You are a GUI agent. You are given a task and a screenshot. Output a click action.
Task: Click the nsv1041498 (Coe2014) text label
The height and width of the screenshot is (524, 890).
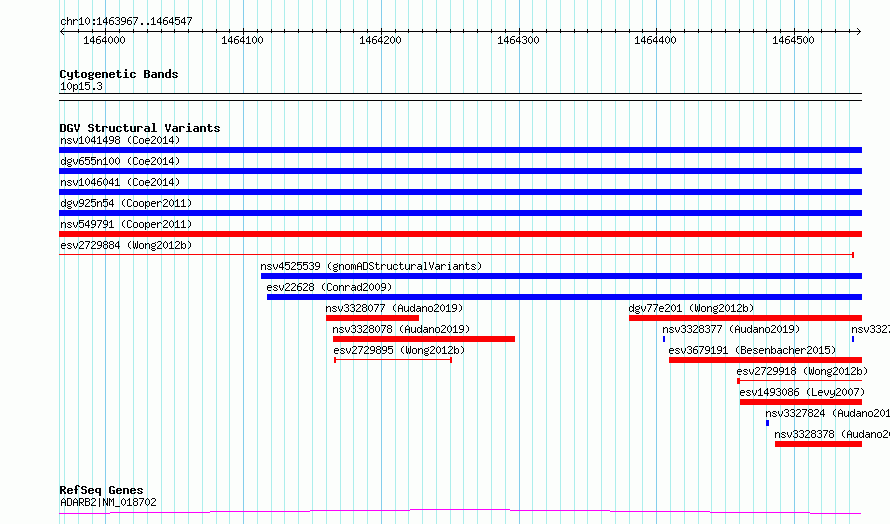pyautogui.click(x=120, y=140)
